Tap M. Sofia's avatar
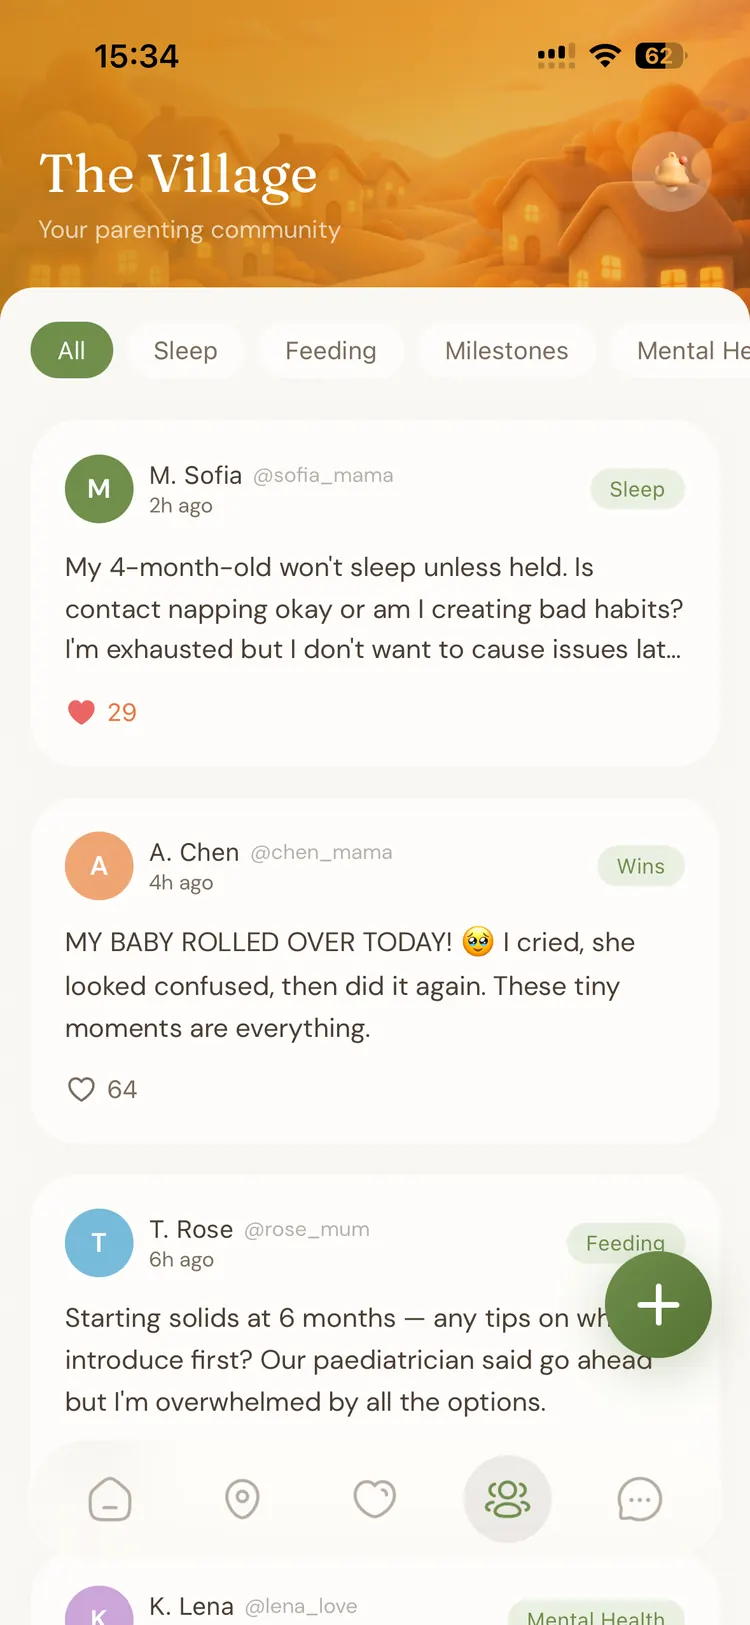Image resolution: width=750 pixels, height=1625 pixels. [x=99, y=489]
